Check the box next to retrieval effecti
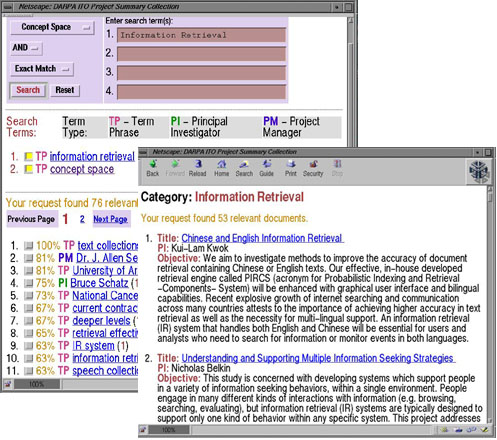Viewport: 497px width, 440px height. [x=29, y=333]
